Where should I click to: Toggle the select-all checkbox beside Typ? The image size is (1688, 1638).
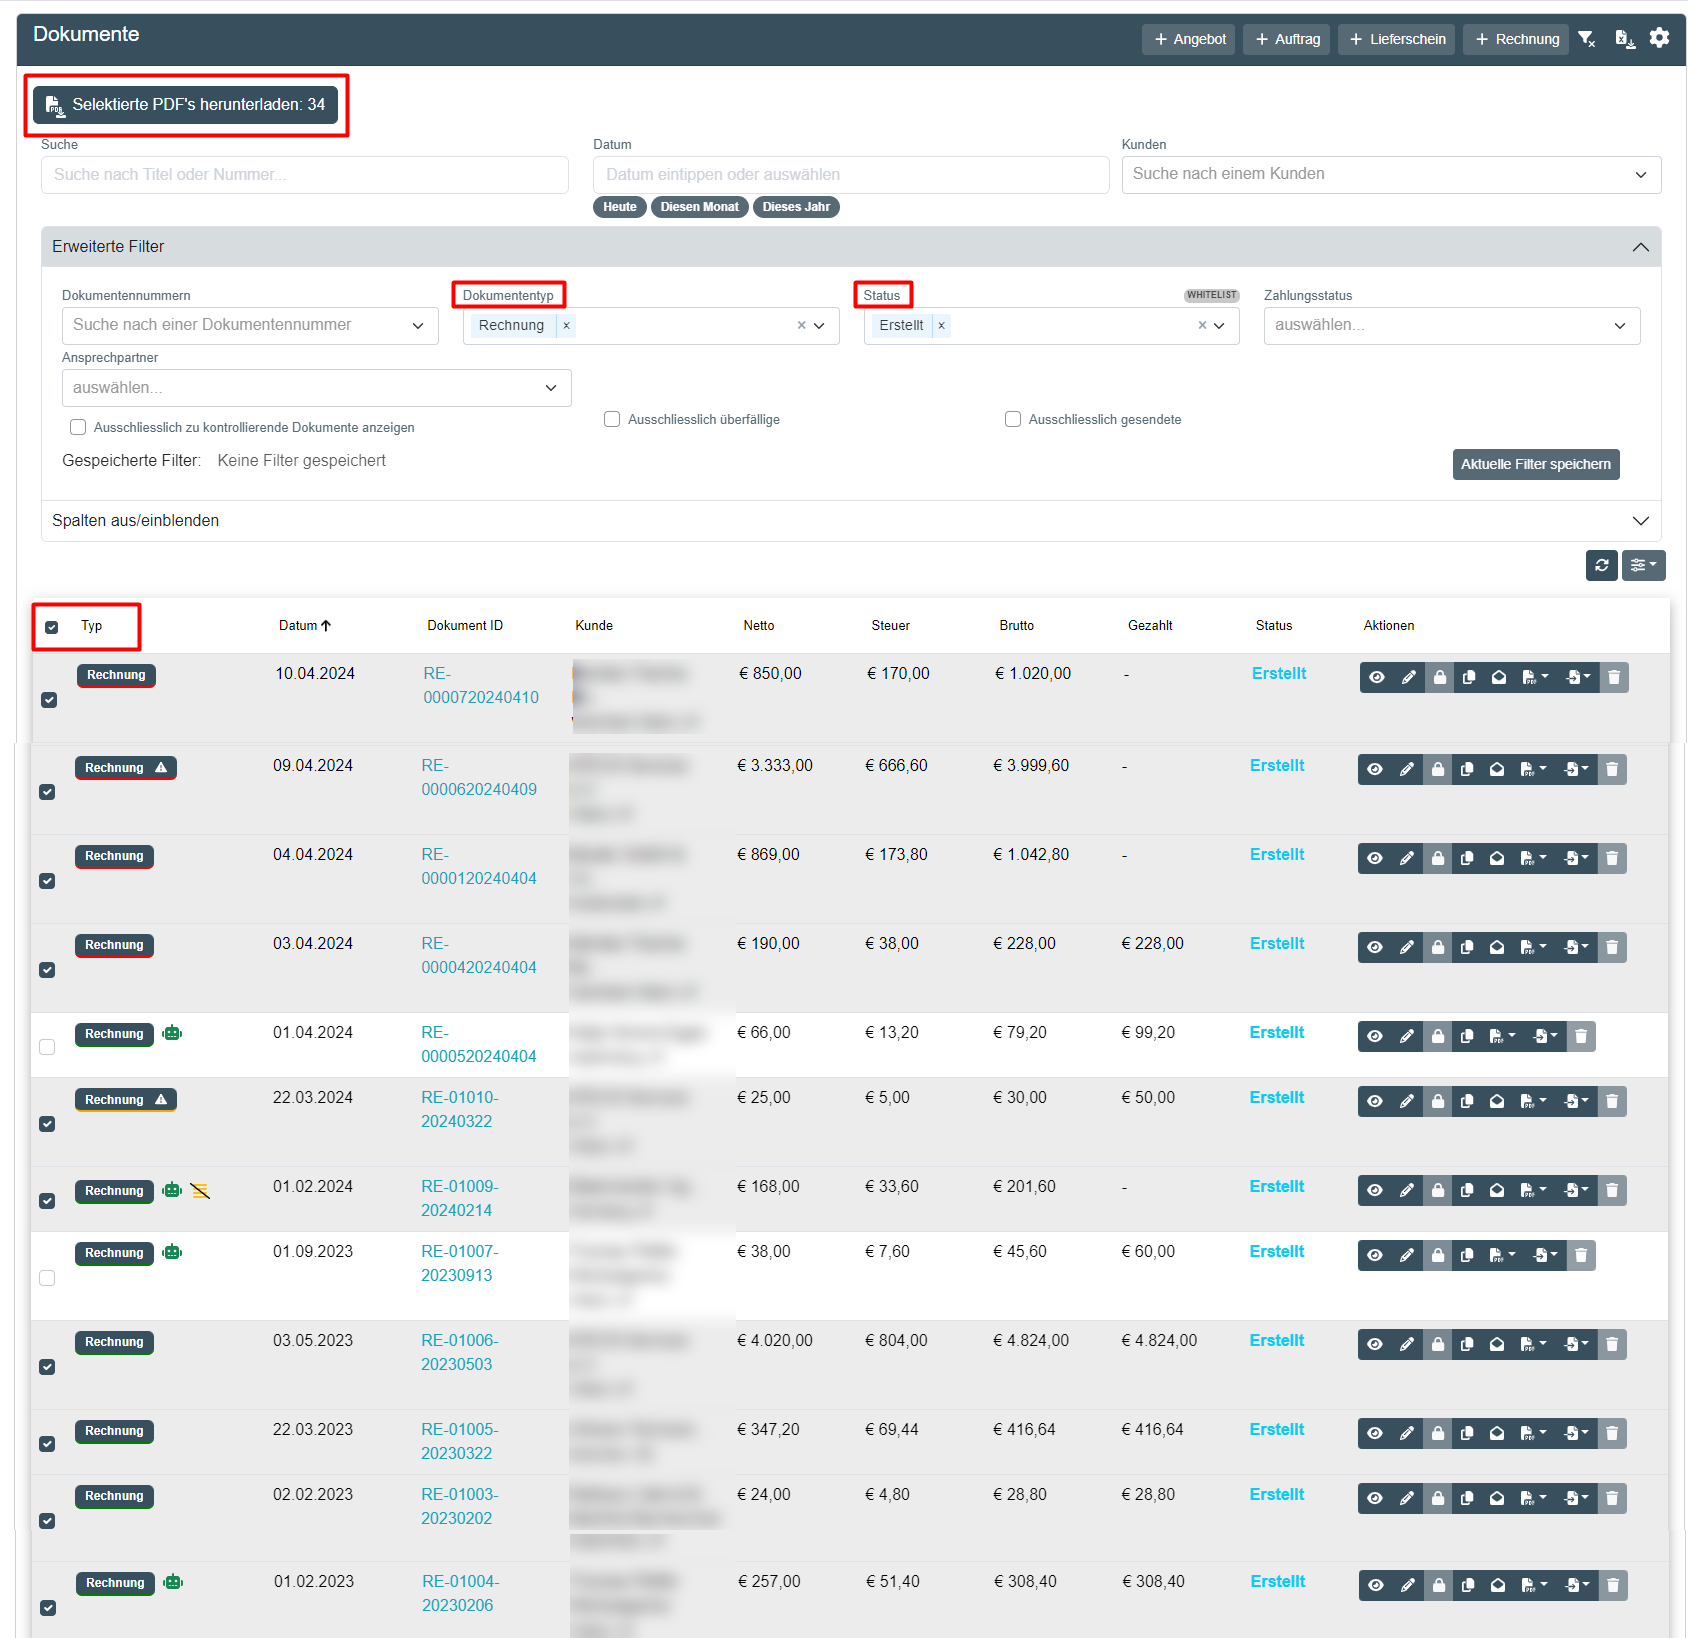[x=52, y=627]
